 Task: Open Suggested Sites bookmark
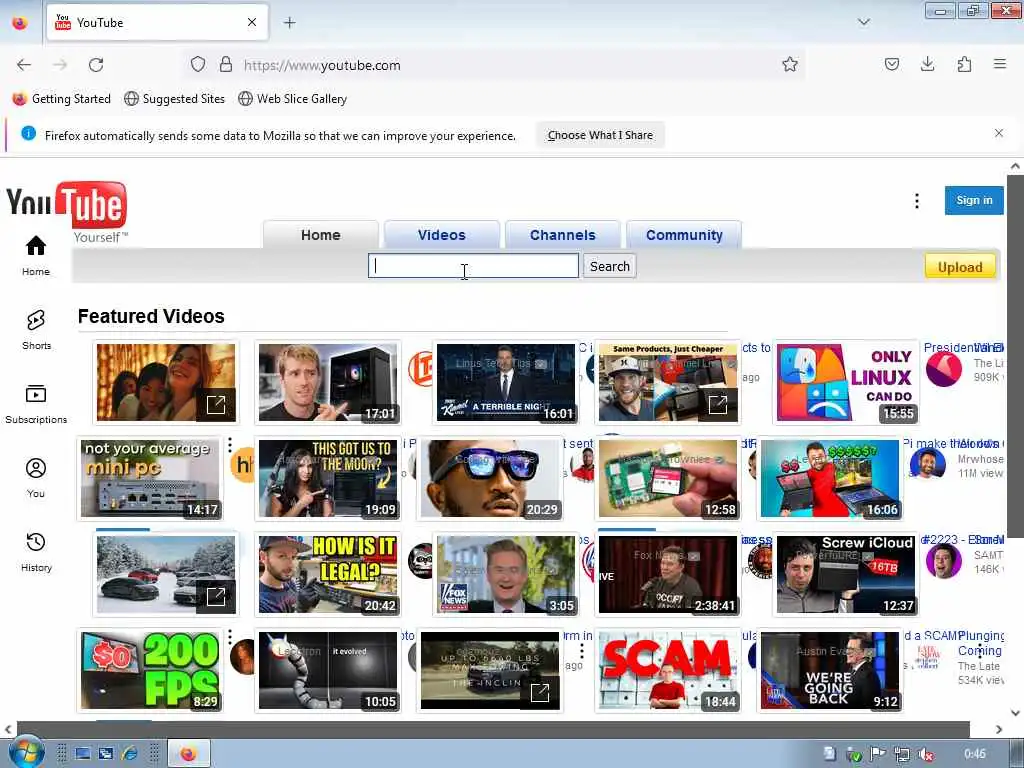pos(174,99)
